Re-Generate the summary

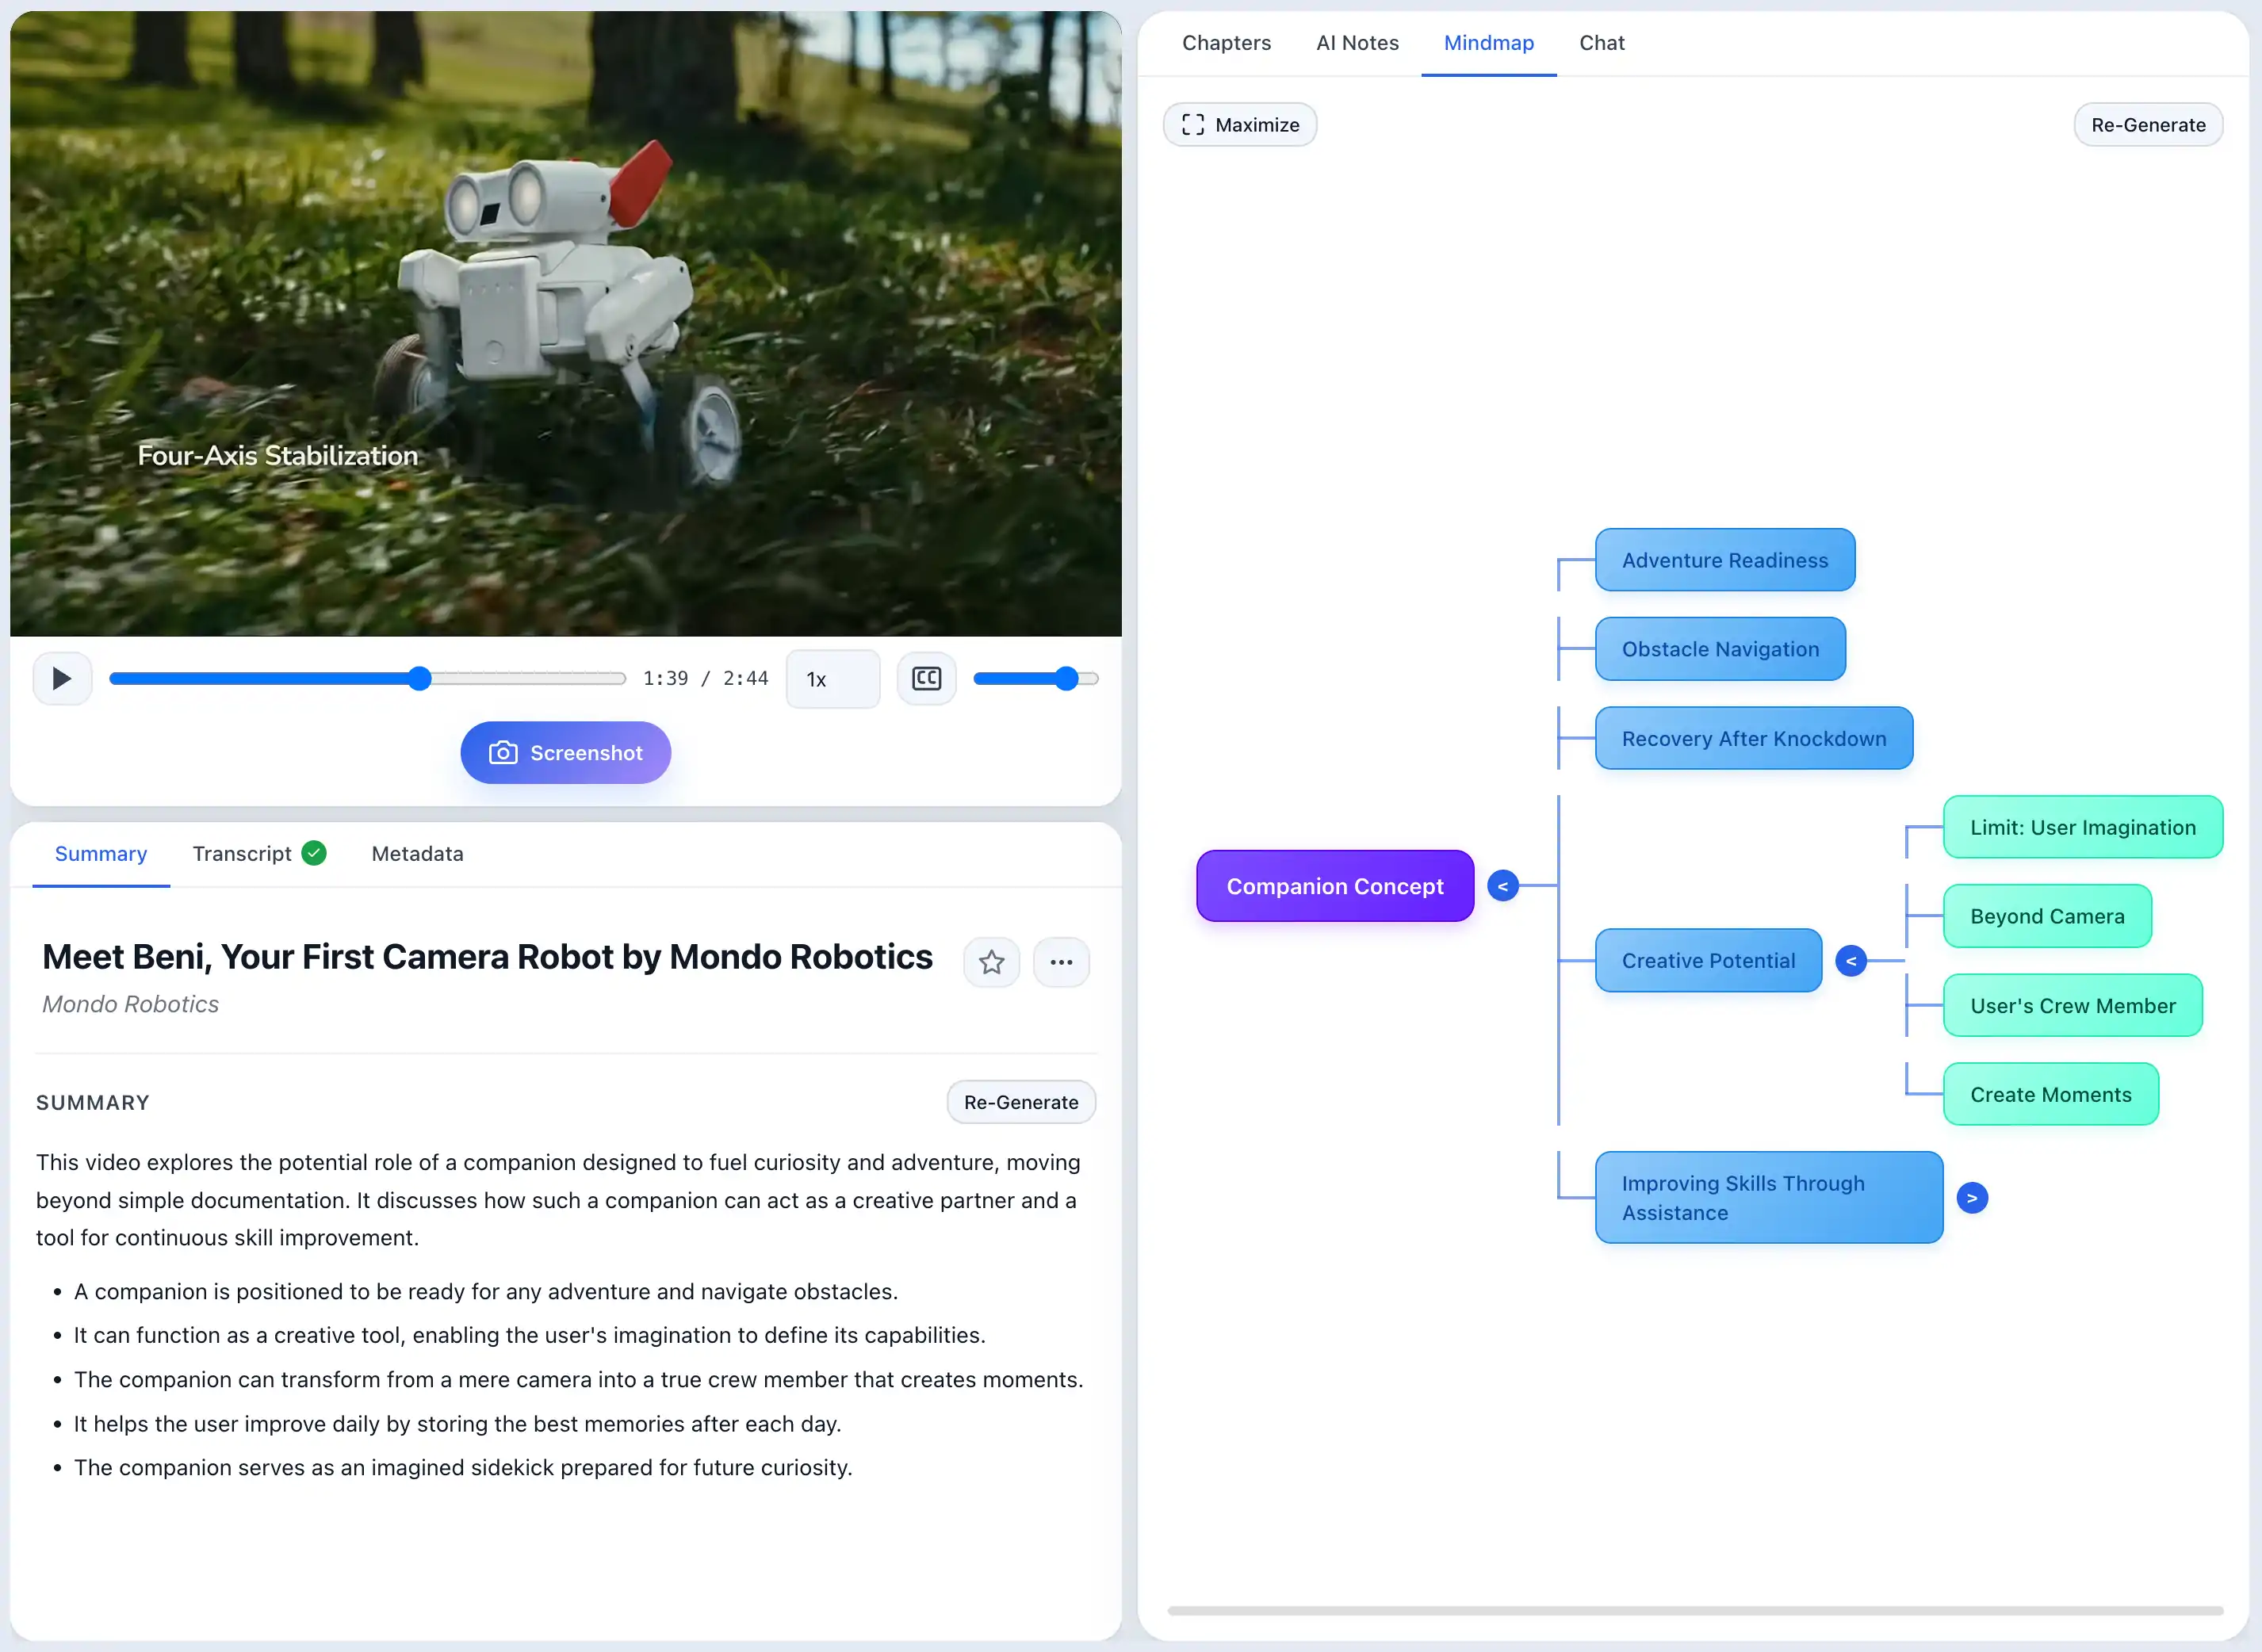pyautogui.click(x=1021, y=1102)
